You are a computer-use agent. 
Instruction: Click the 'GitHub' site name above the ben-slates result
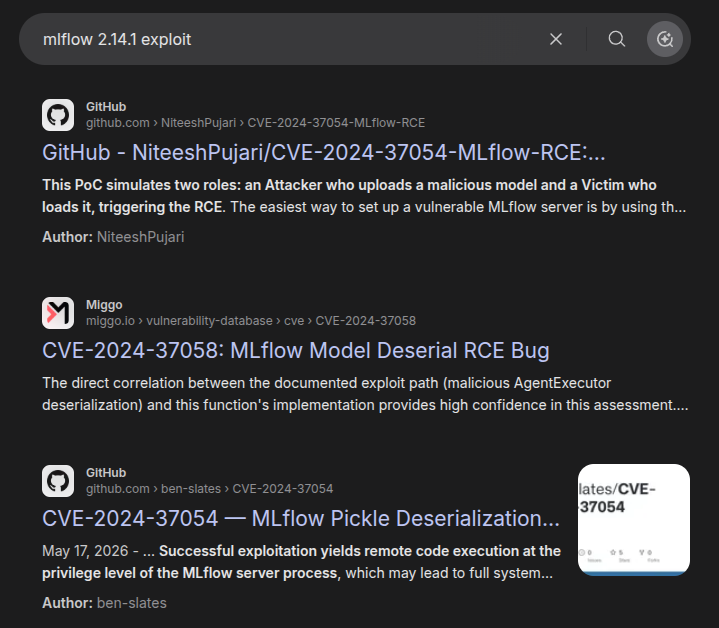coord(106,473)
